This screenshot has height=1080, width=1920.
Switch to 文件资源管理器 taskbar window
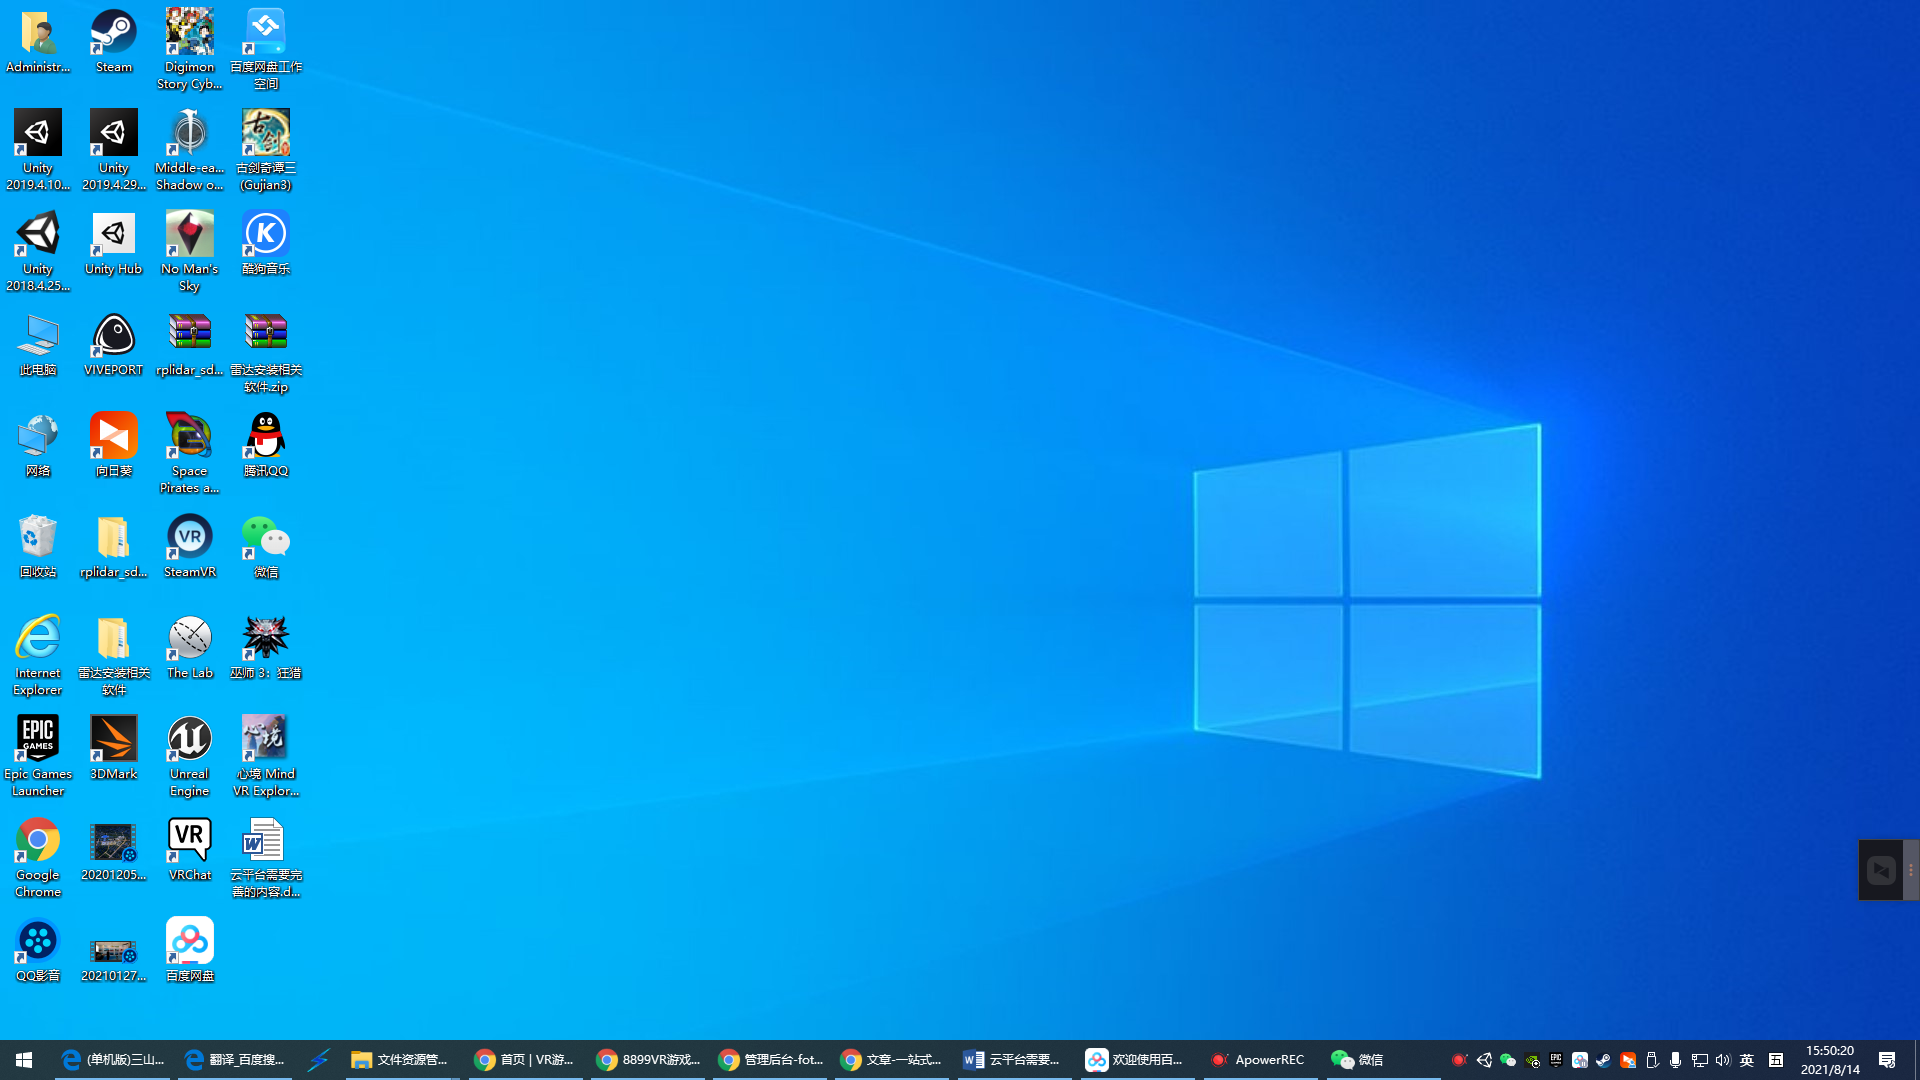402,1059
